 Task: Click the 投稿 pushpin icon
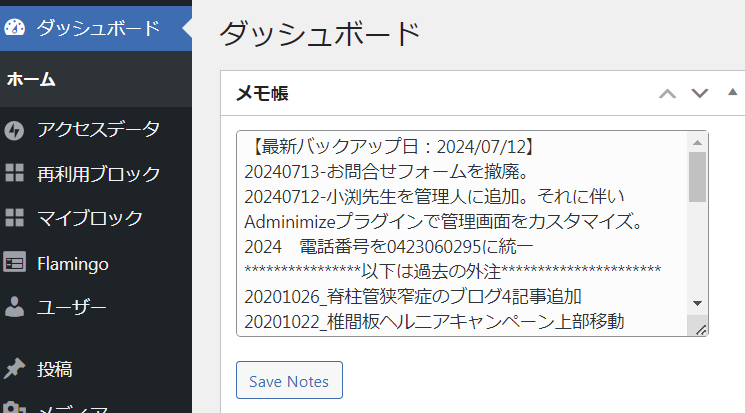[15, 369]
